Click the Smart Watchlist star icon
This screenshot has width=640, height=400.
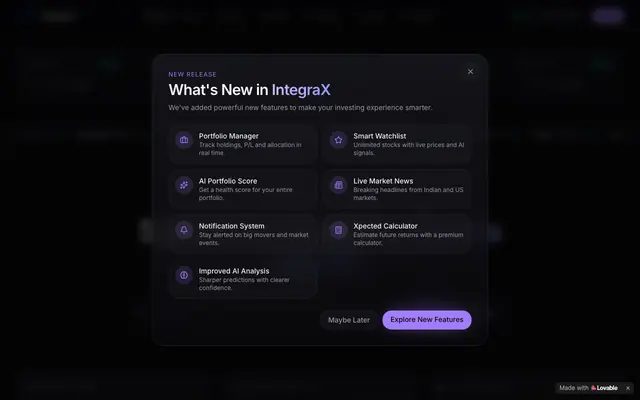338,140
